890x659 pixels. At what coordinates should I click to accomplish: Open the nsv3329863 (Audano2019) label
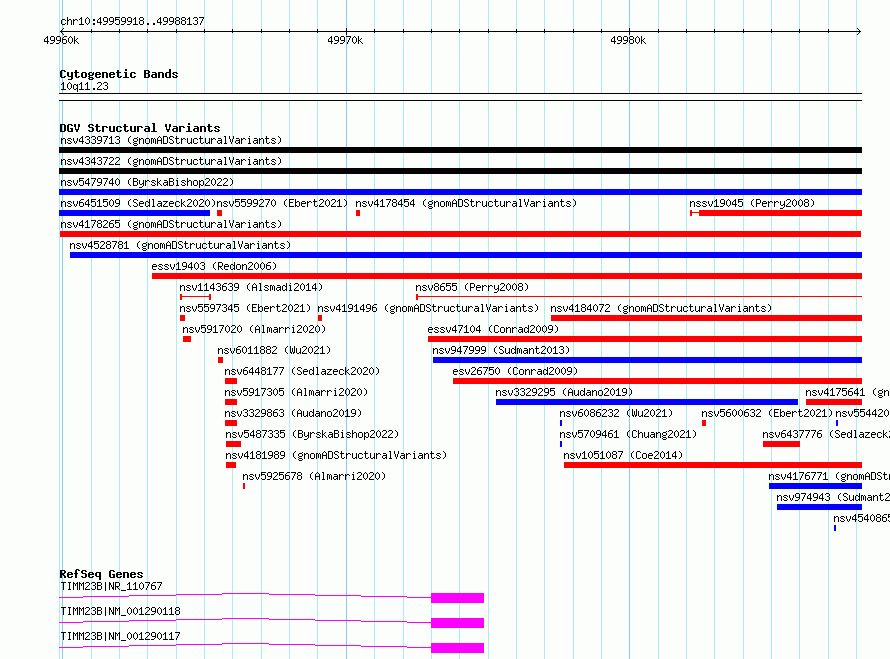293,413
